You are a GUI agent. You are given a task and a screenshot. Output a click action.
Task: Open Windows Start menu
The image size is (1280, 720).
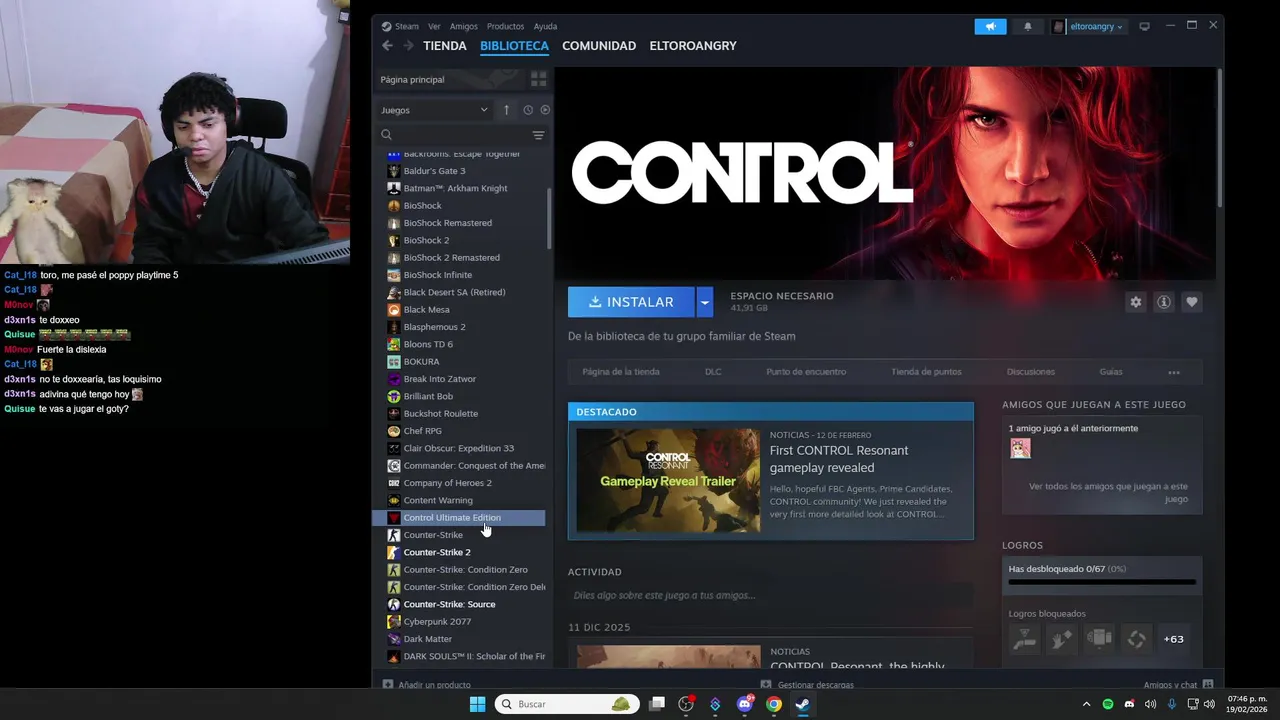(x=477, y=704)
